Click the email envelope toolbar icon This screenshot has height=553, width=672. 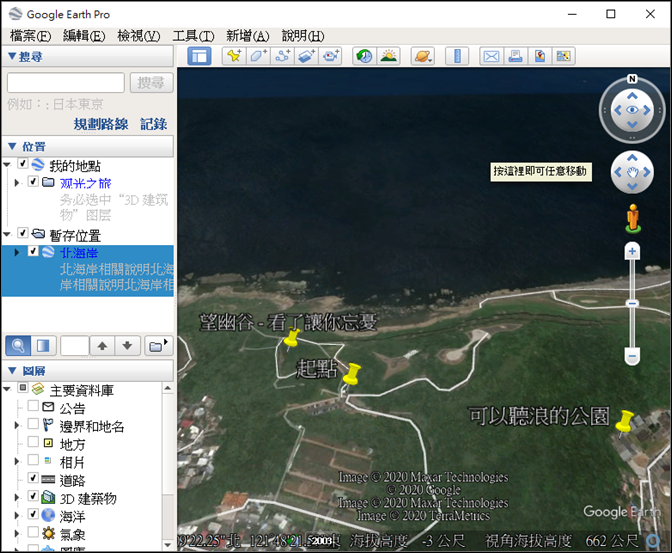tap(491, 56)
